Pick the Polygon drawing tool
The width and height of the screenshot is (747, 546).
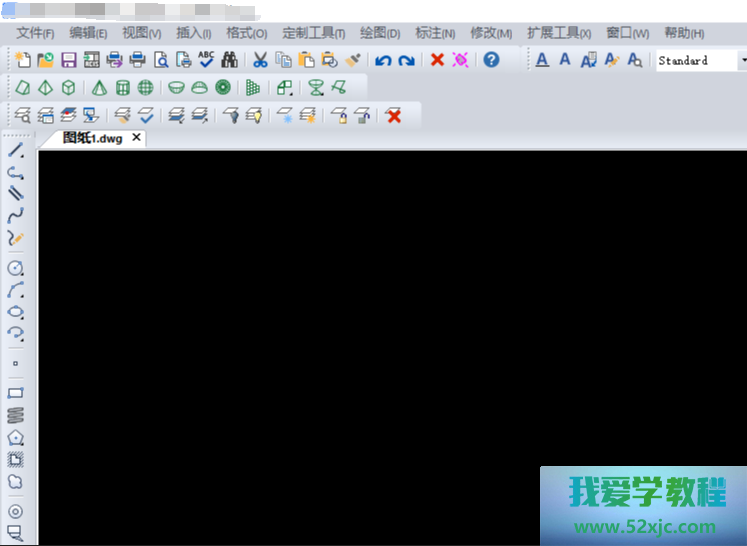pyautogui.click(x=16, y=438)
